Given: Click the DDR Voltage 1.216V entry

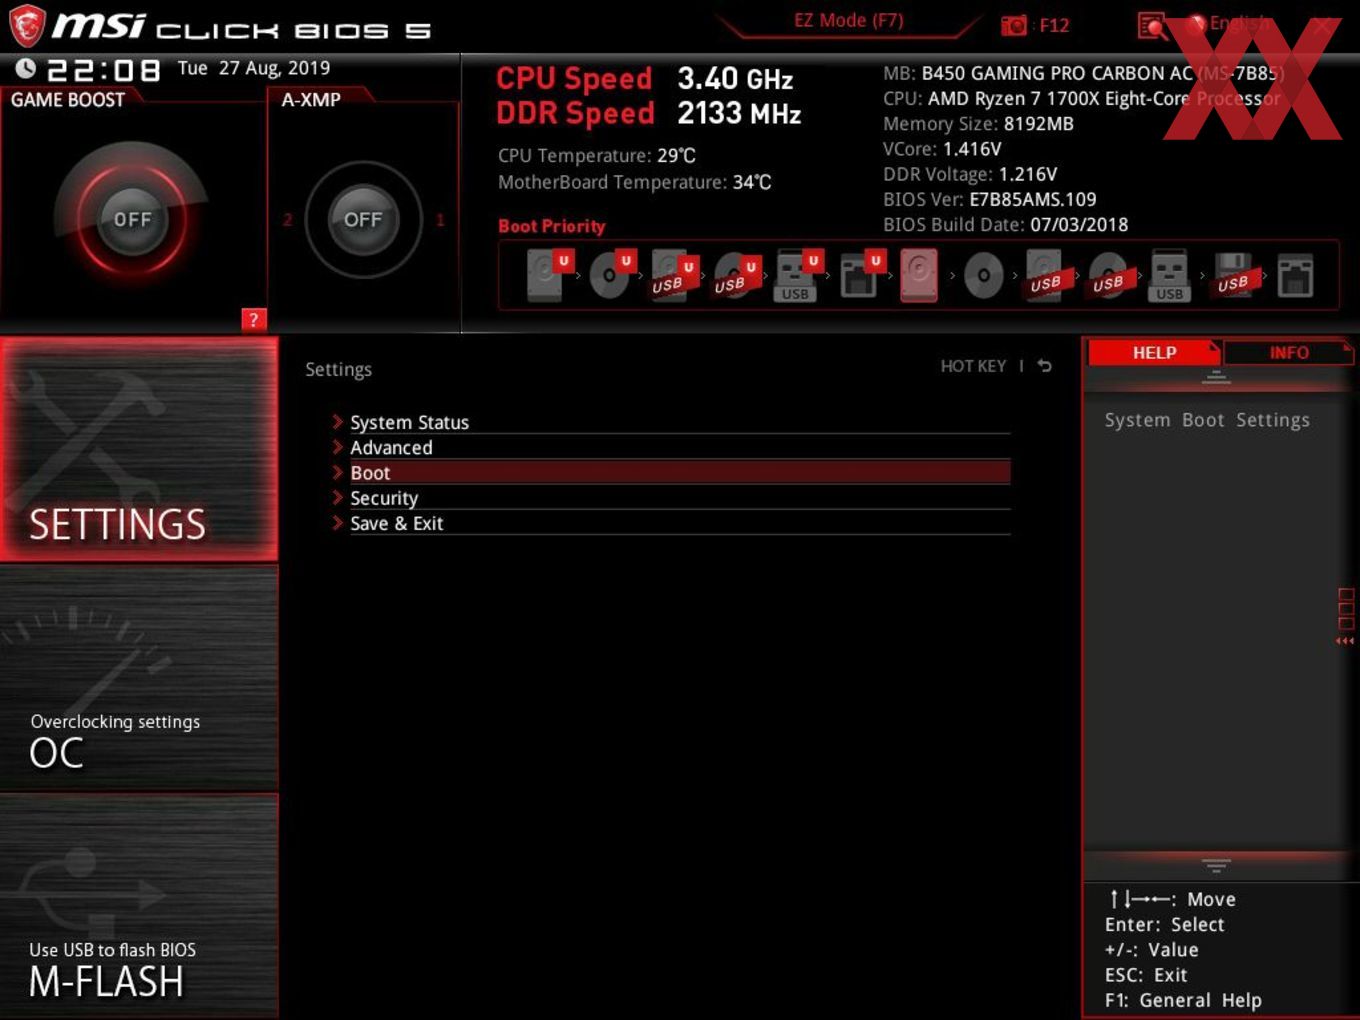Looking at the screenshot, I should click(970, 174).
